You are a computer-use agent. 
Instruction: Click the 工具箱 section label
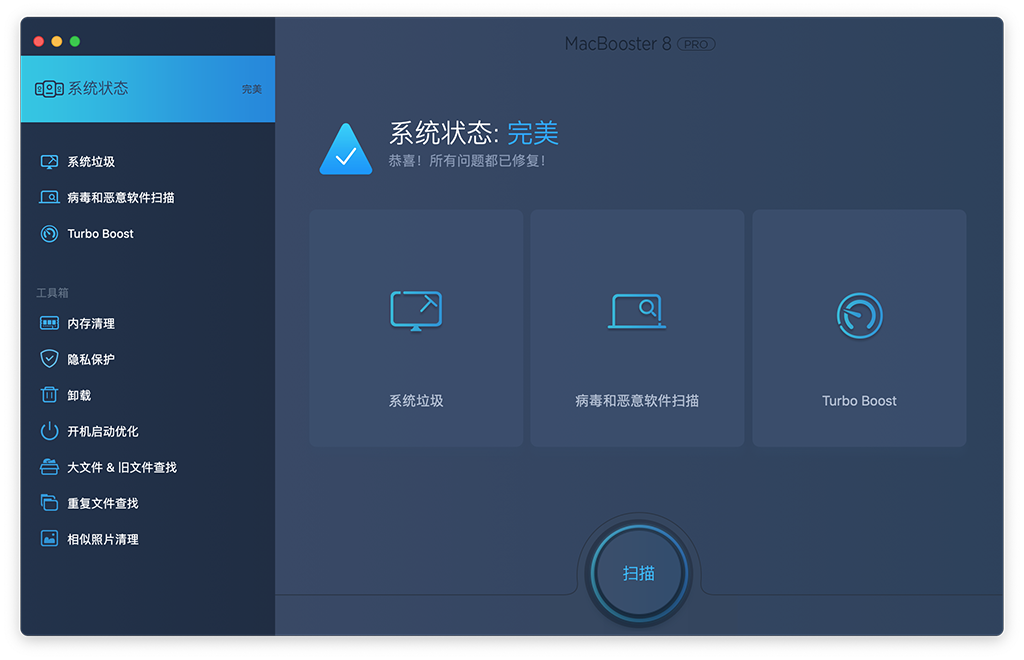pos(52,293)
